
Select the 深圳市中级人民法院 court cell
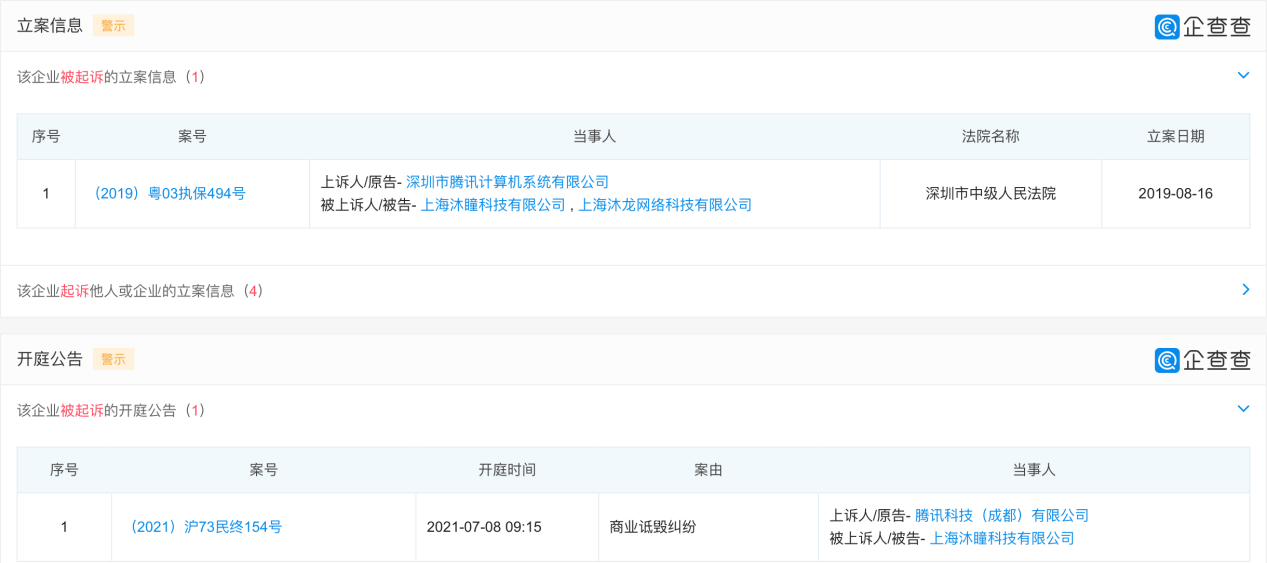click(990, 194)
